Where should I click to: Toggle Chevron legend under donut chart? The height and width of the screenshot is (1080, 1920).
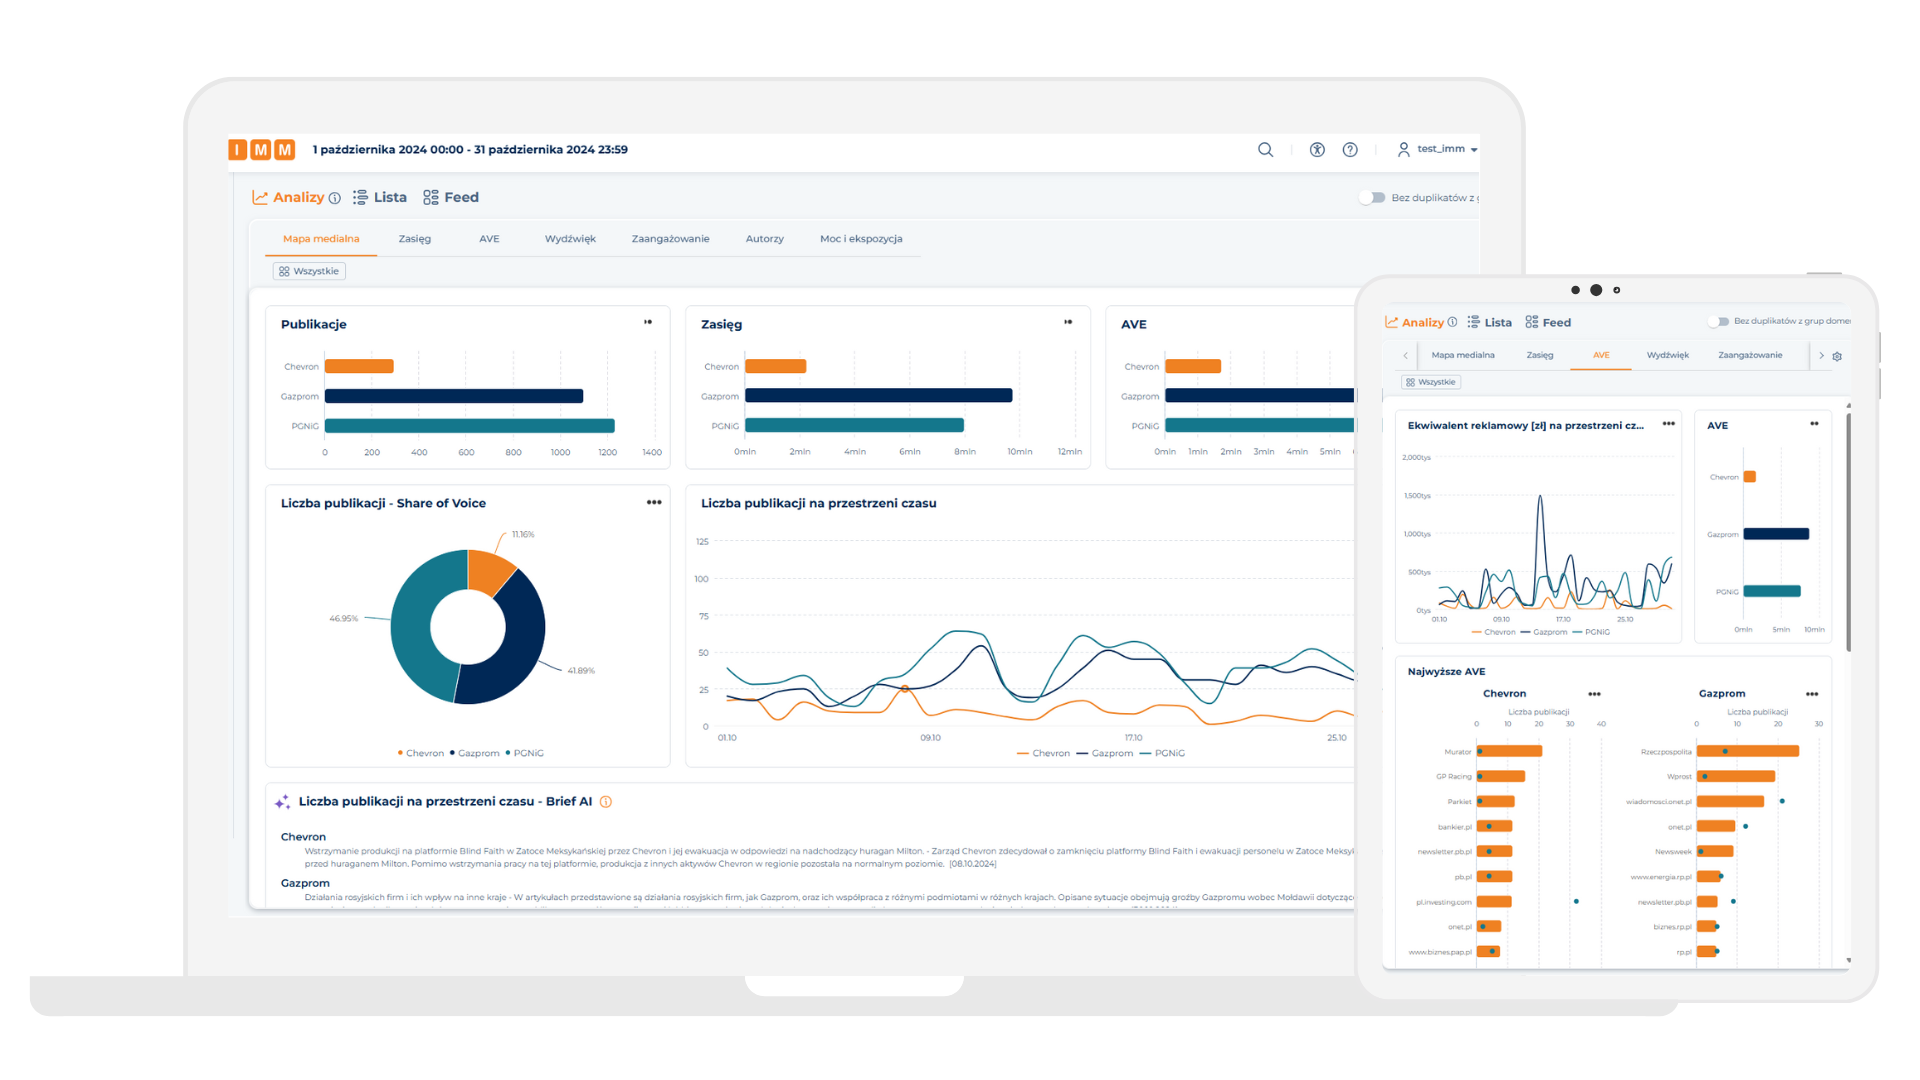[421, 753]
